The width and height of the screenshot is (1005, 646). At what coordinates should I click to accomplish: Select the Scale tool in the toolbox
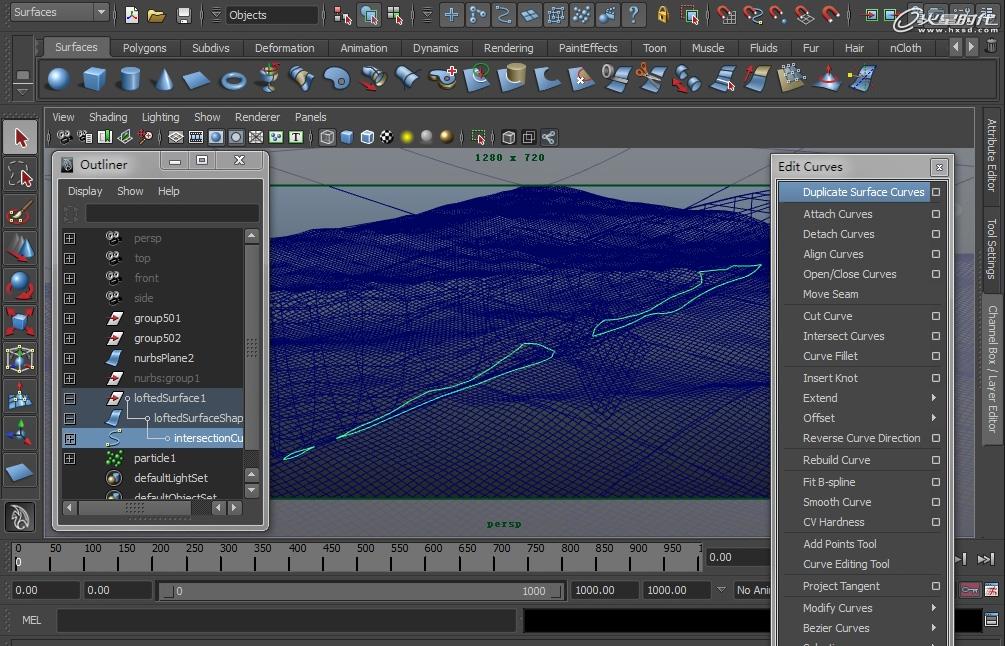tap(20, 322)
